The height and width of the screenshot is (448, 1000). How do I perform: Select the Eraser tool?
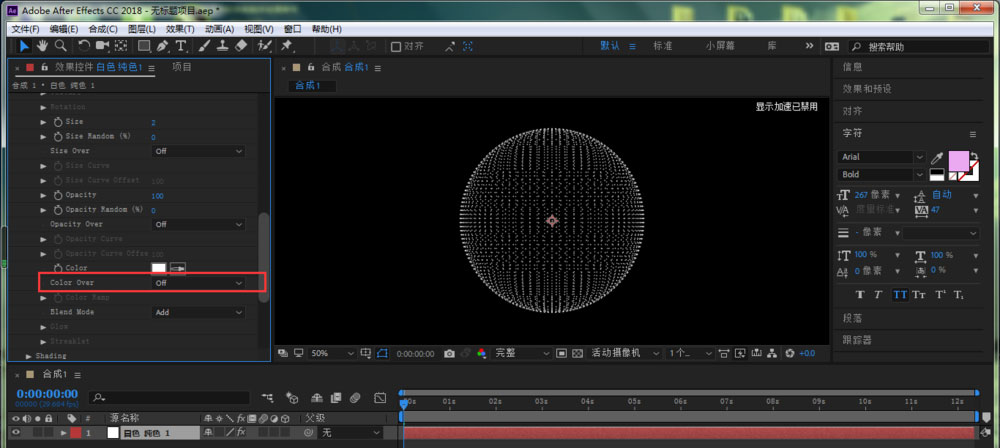240,46
